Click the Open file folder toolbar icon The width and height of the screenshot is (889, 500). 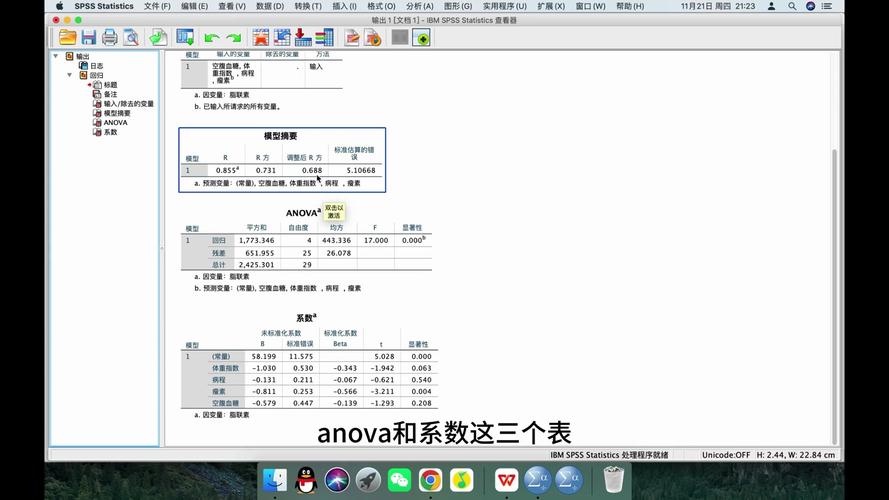click(x=67, y=37)
